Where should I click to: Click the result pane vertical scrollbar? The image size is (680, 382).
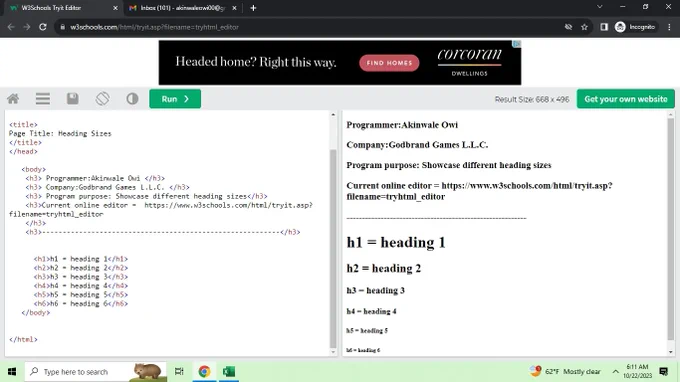(x=671, y=230)
